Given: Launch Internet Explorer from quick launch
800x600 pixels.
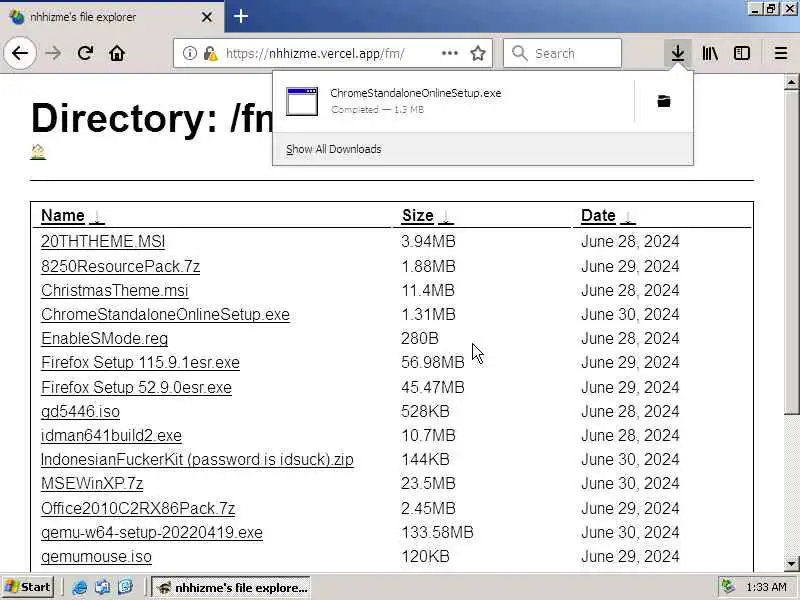Looking at the screenshot, I should 79,587.
